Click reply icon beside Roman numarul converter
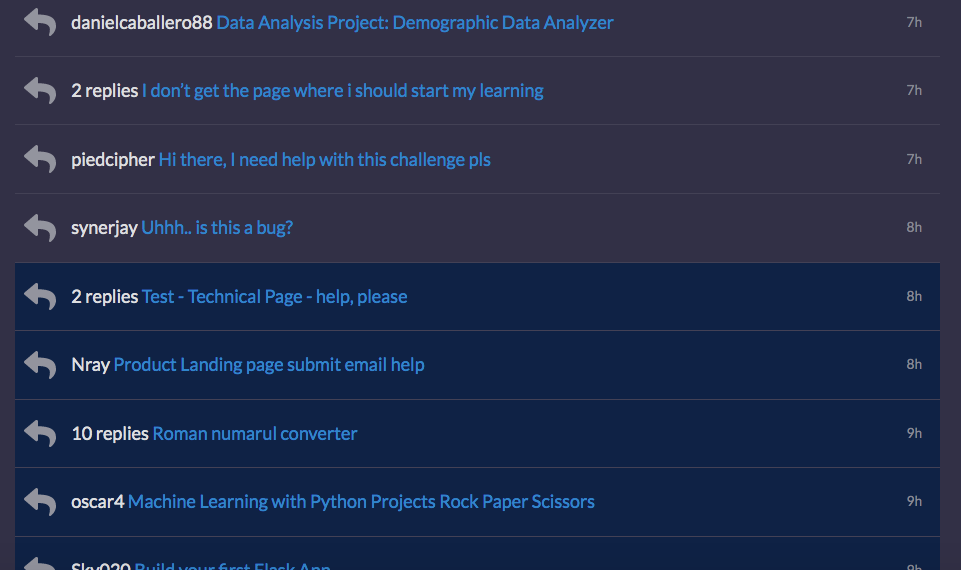961x570 pixels. point(40,434)
